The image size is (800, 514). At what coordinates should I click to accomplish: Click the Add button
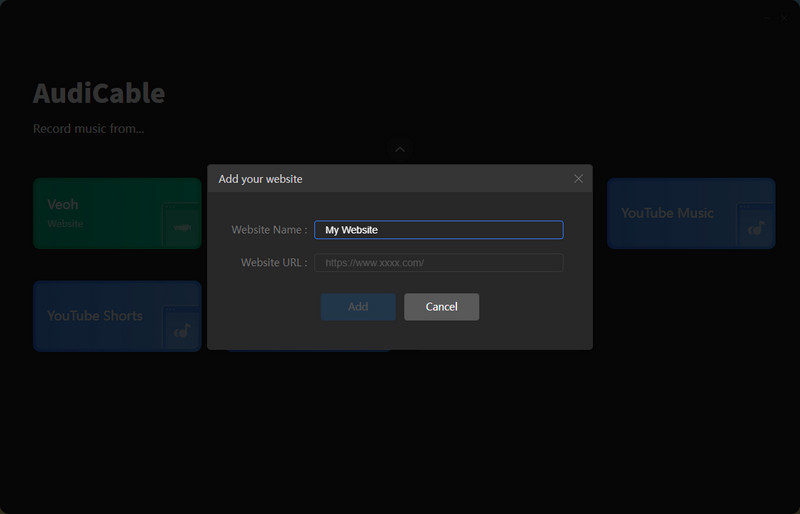point(358,307)
